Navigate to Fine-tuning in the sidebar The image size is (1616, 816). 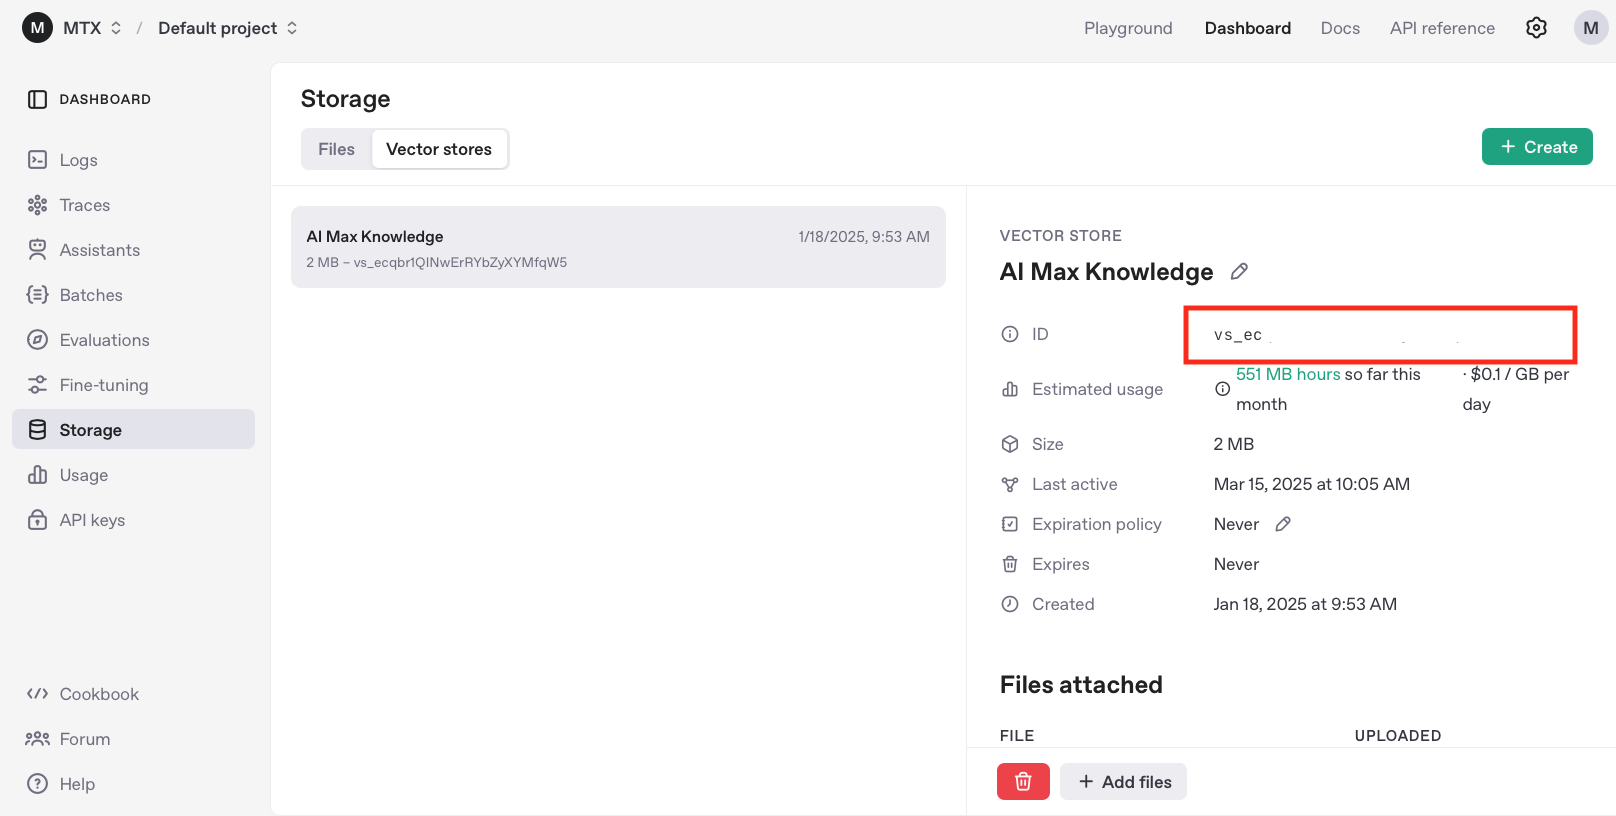pos(103,385)
